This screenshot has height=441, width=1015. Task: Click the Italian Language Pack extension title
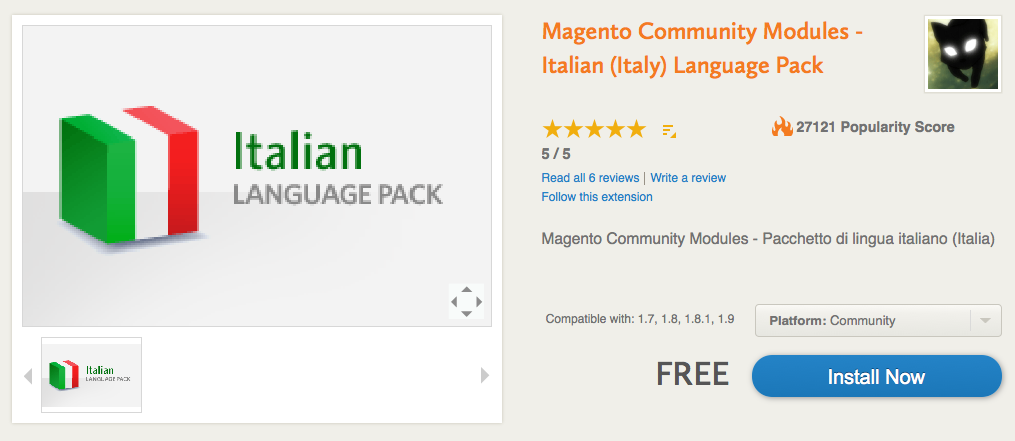point(702,49)
